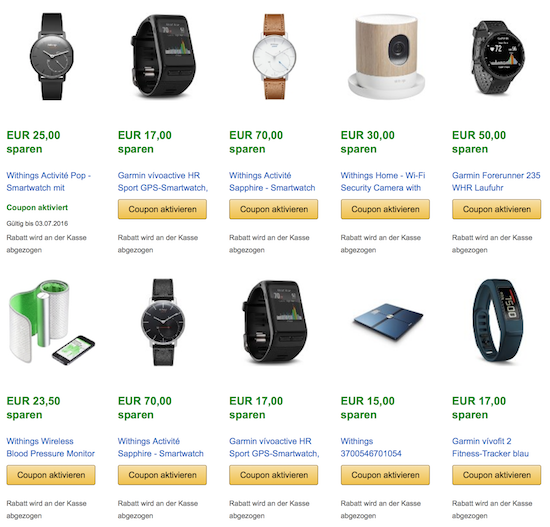Open the green blood pressure monitor image

click(51, 322)
